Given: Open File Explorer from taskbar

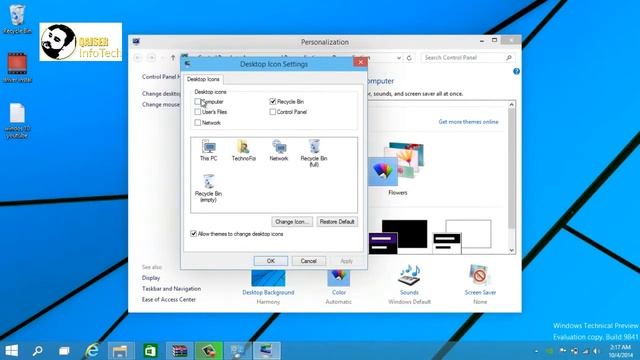Looking at the screenshot, I should (x=121, y=350).
